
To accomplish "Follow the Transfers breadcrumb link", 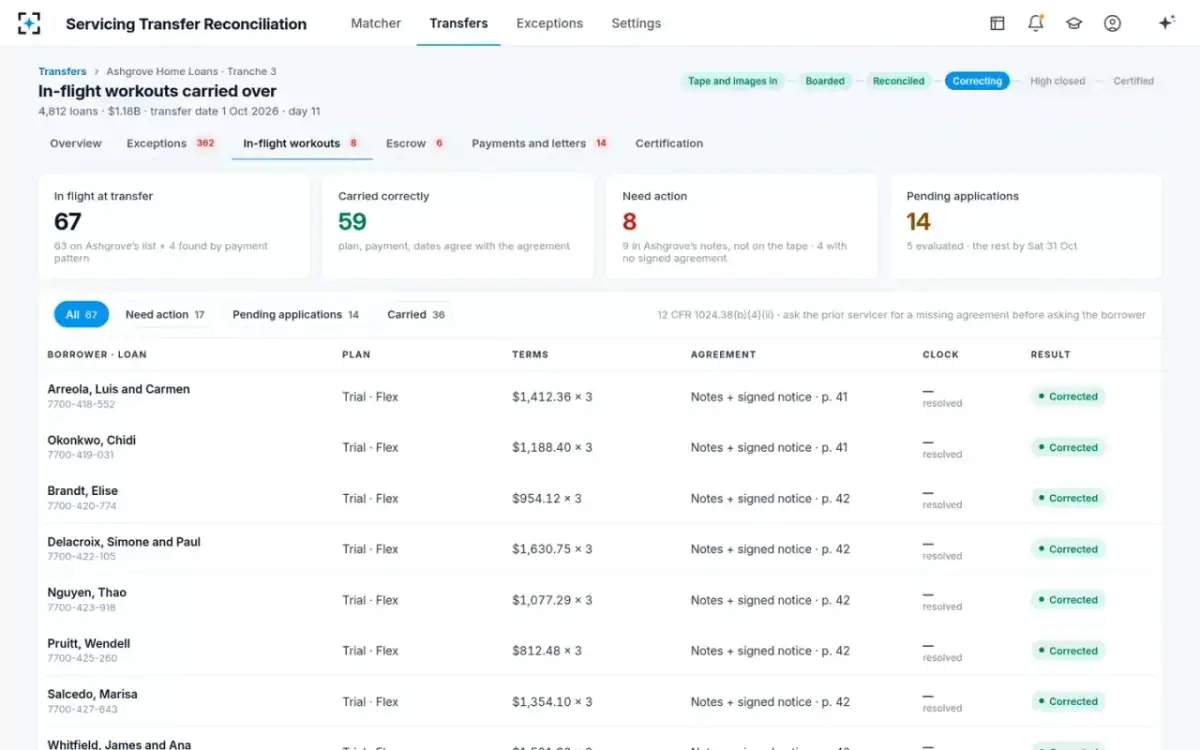I will coord(62,71).
